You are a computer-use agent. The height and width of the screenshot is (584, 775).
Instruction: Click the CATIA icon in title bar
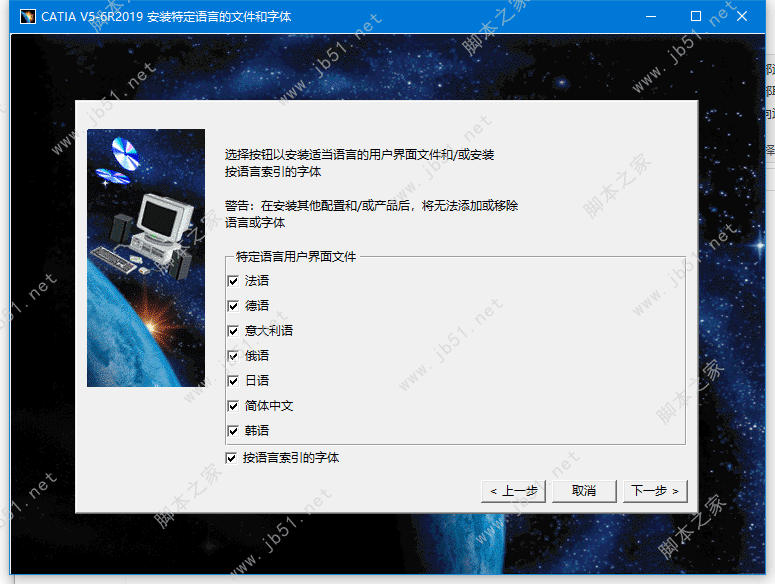[28, 16]
